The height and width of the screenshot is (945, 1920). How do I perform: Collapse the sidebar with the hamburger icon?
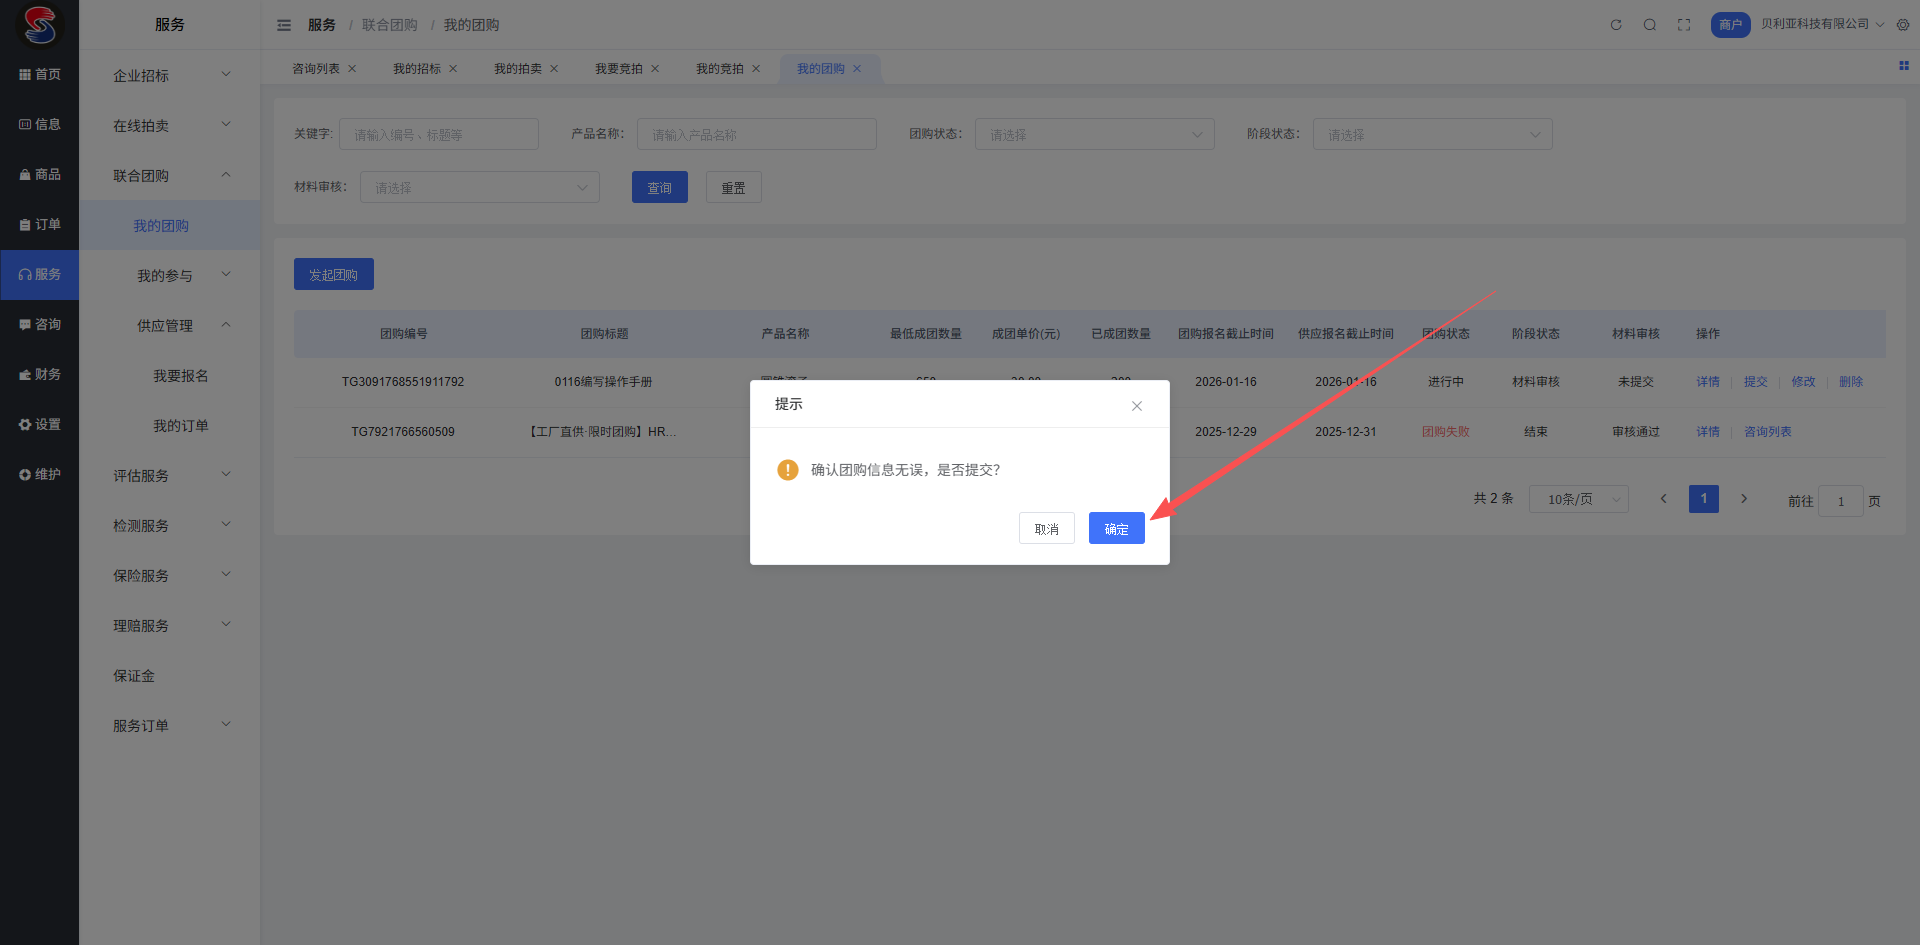point(284,25)
